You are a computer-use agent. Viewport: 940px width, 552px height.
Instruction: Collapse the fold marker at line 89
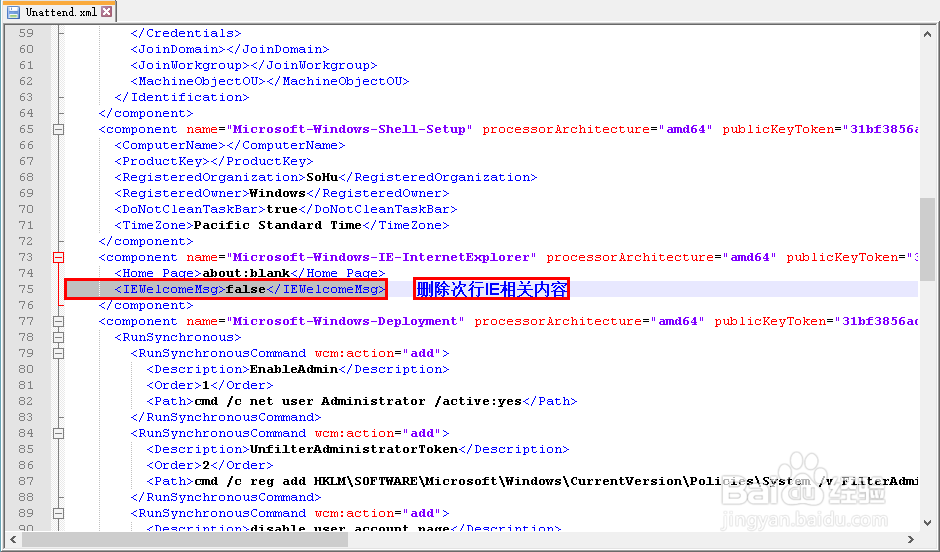pos(58,514)
